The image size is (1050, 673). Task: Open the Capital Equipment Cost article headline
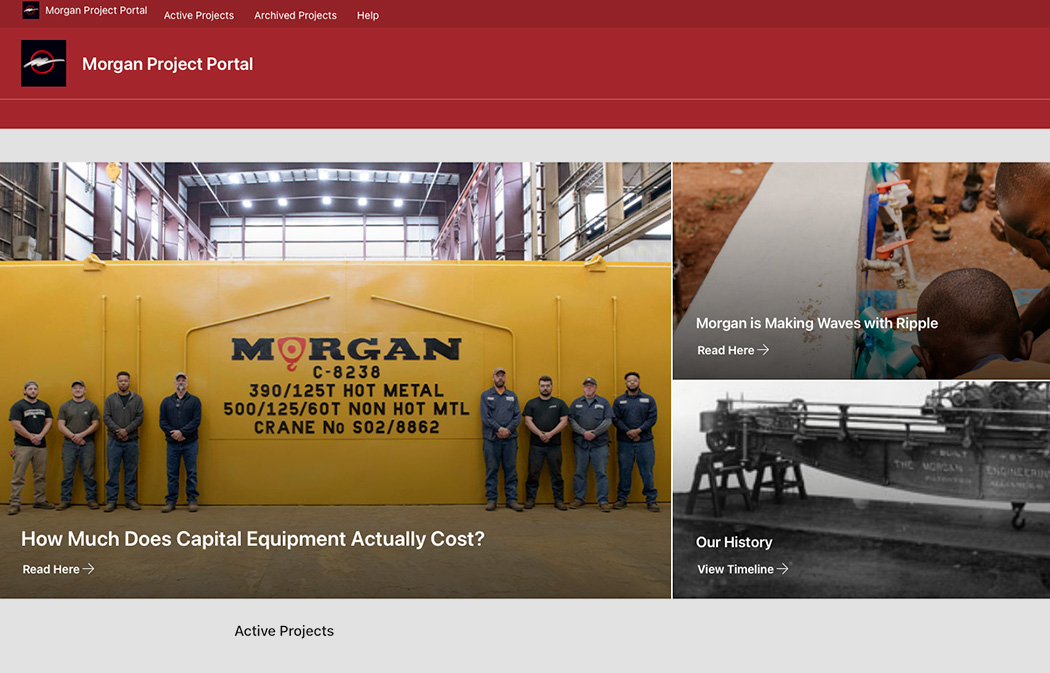[252, 539]
